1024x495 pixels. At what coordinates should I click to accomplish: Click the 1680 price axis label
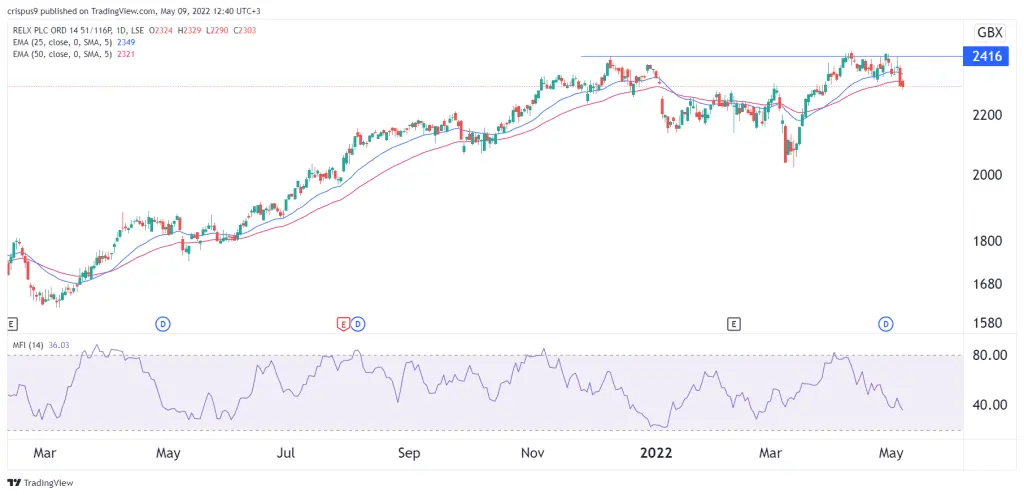[986, 284]
